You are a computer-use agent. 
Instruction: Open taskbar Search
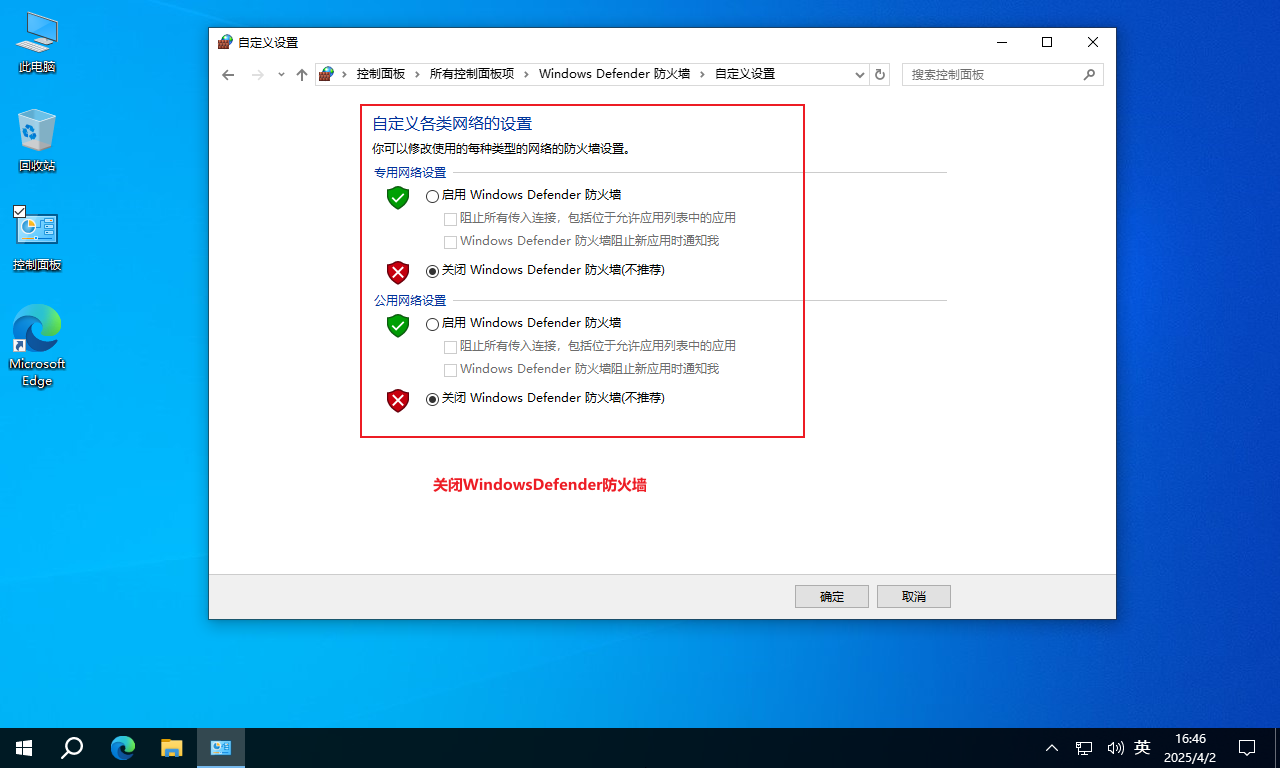point(72,748)
